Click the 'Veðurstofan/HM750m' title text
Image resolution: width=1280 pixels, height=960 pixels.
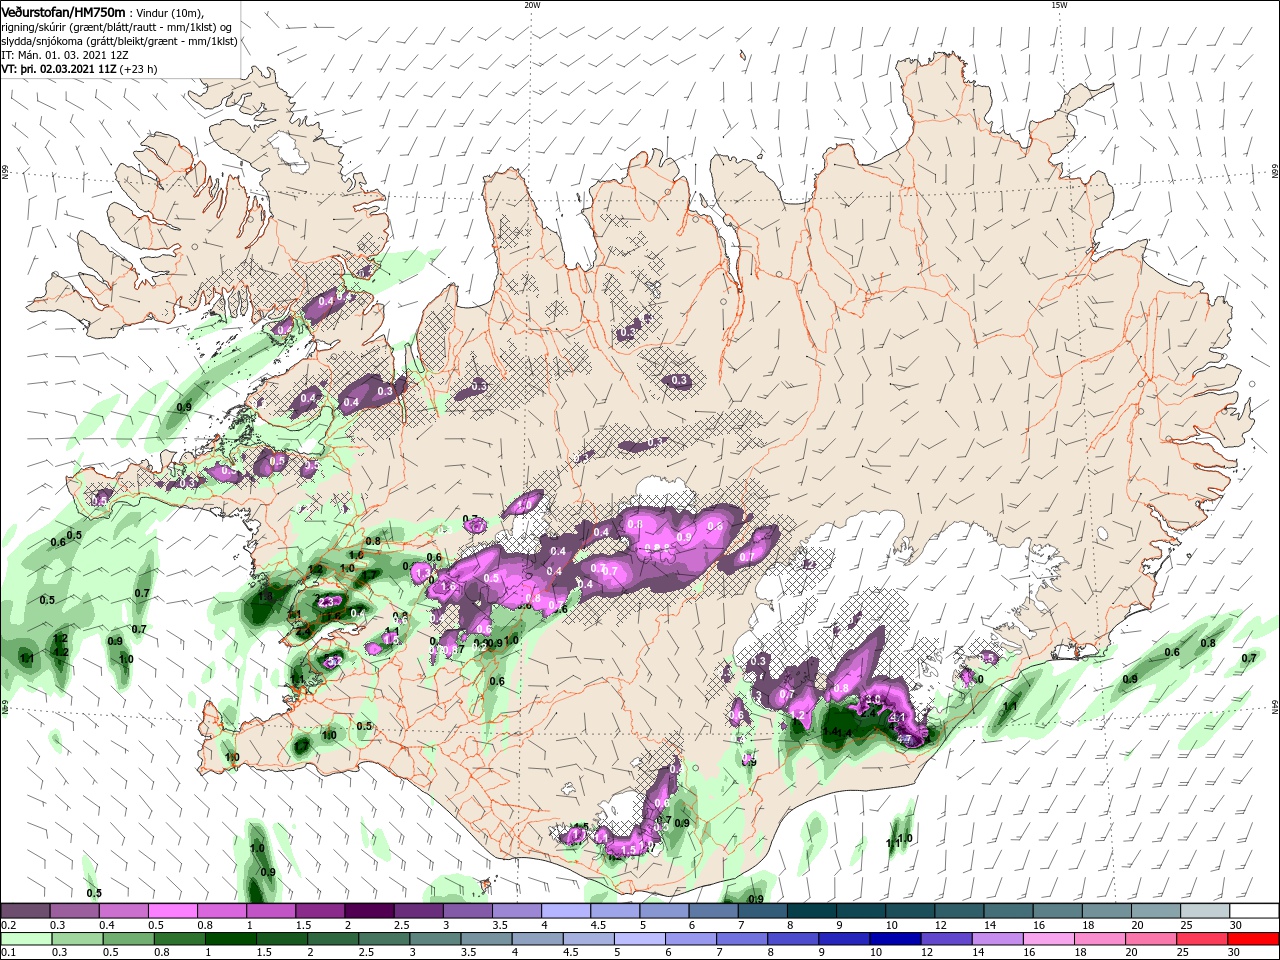coord(63,12)
